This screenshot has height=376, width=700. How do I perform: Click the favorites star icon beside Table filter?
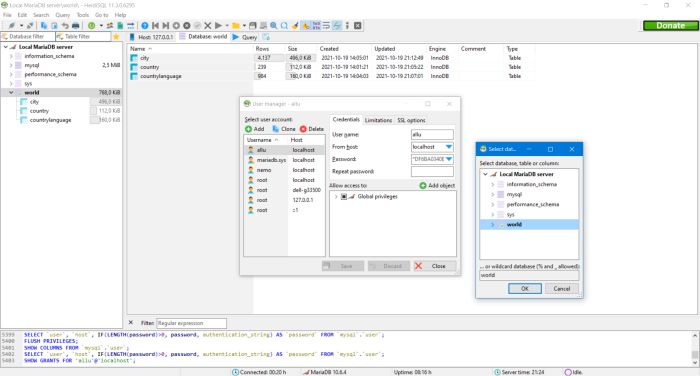point(116,37)
